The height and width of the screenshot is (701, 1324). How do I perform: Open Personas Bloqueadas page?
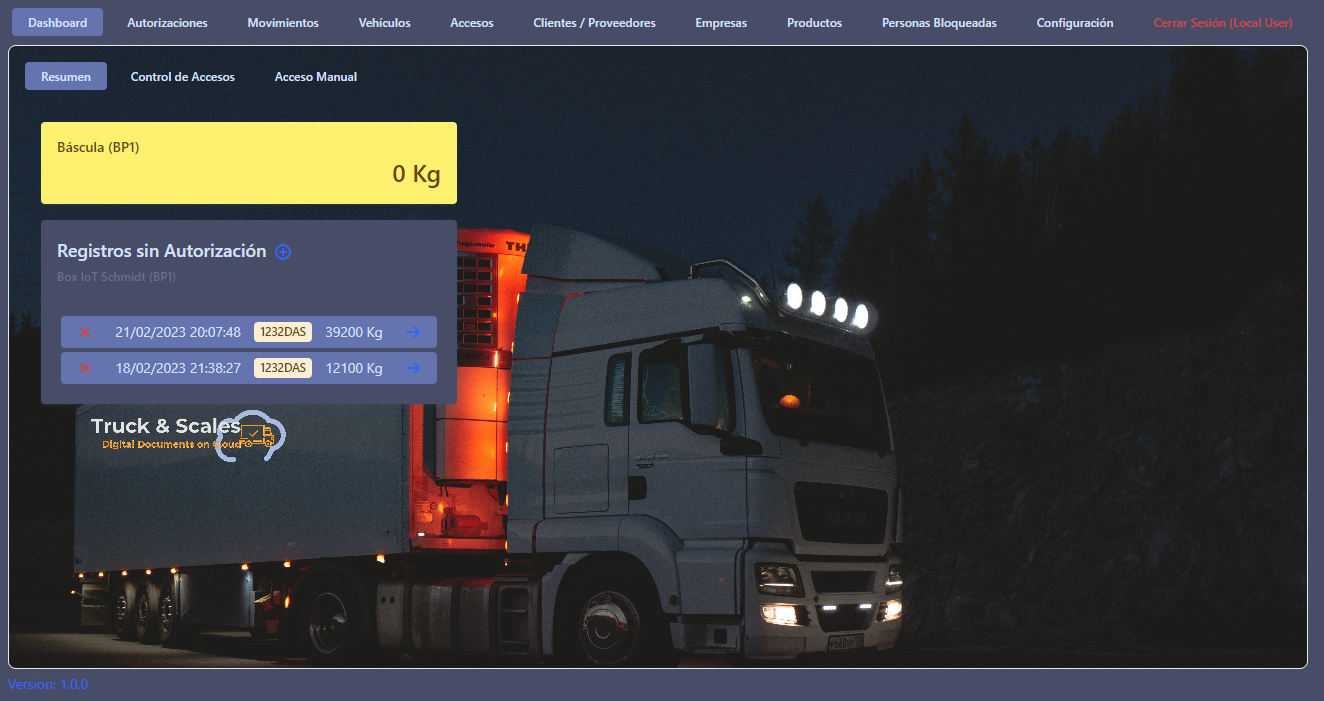click(x=939, y=23)
